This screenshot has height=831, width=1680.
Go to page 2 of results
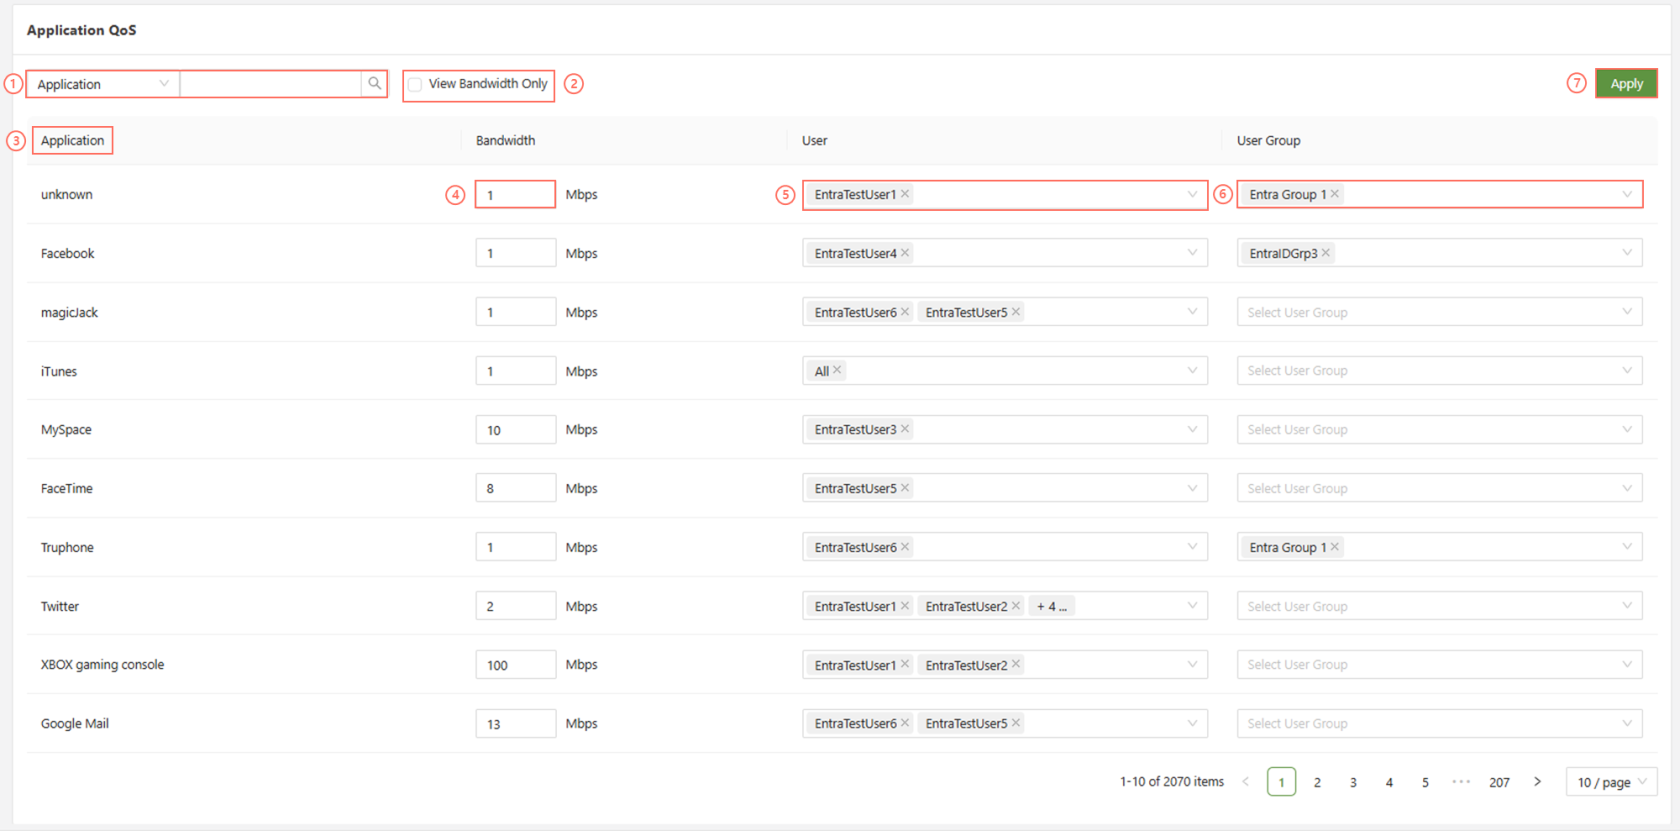[x=1317, y=782]
